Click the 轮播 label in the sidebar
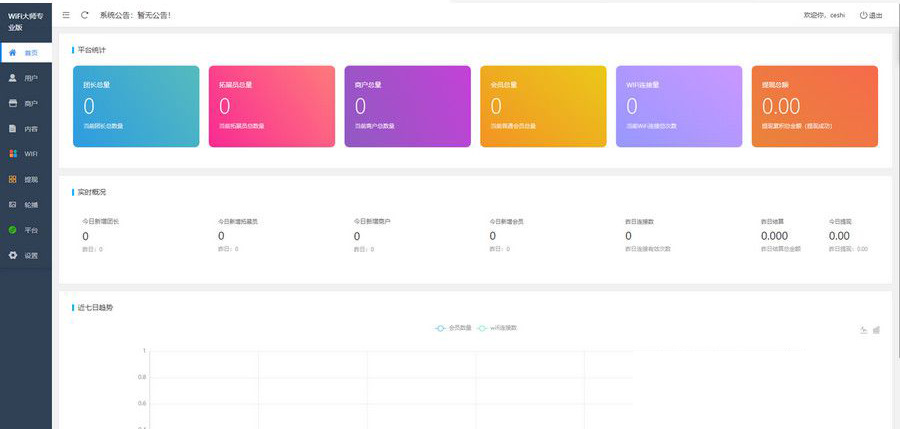Image resolution: width=900 pixels, height=429 pixels. pyautogui.click(x=31, y=205)
